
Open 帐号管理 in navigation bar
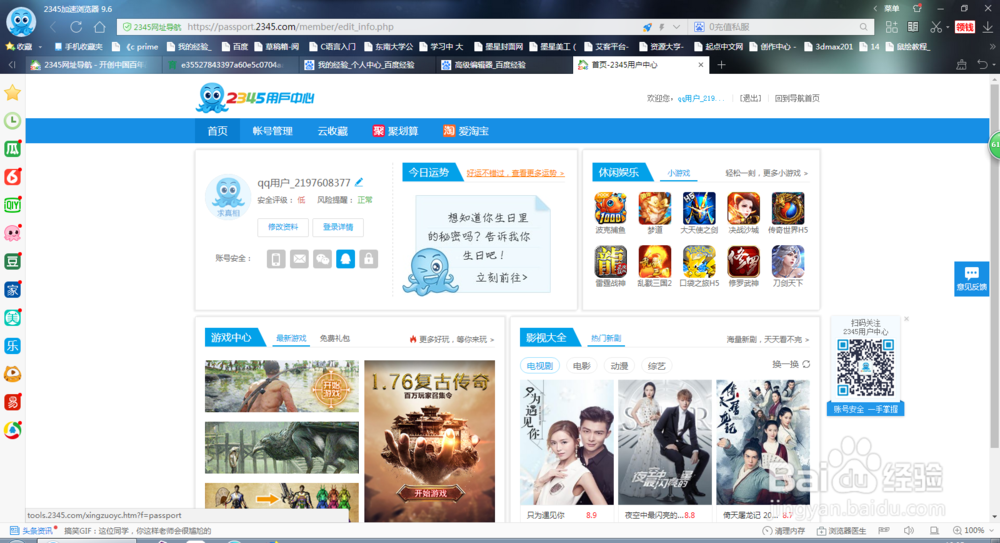[x=272, y=131]
